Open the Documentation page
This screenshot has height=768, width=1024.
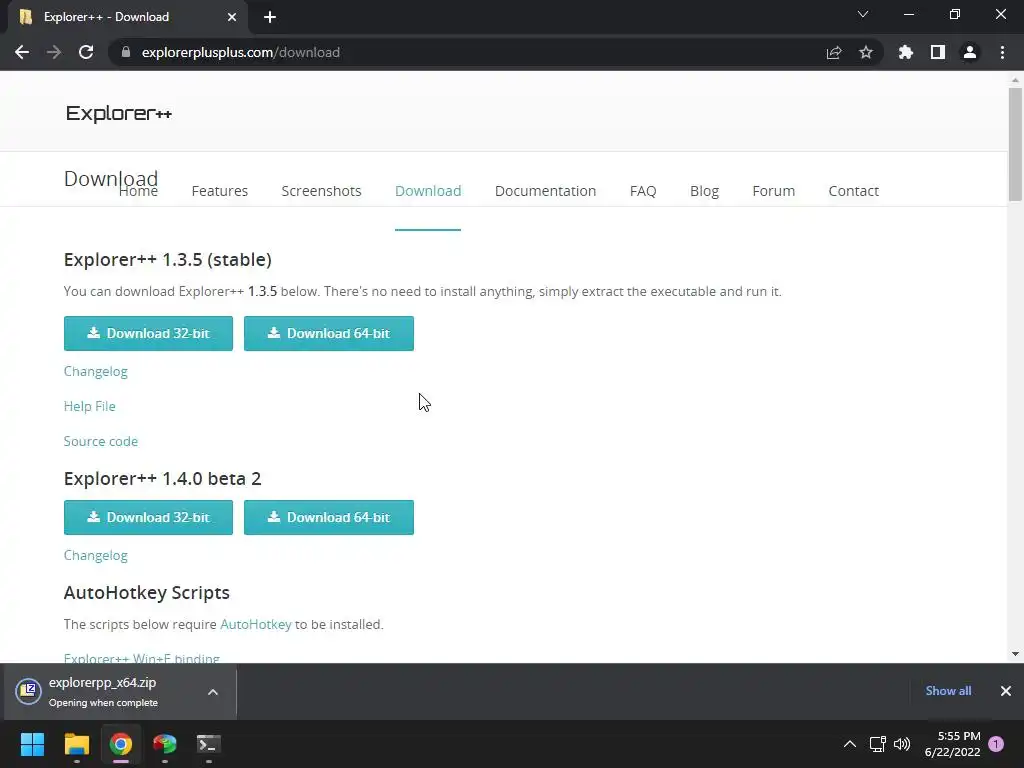click(x=545, y=191)
